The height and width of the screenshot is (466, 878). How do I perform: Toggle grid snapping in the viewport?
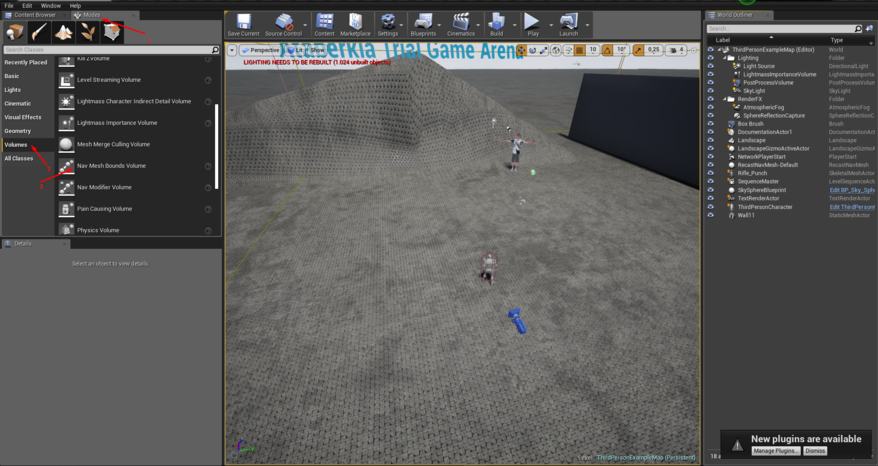(580, 50)
